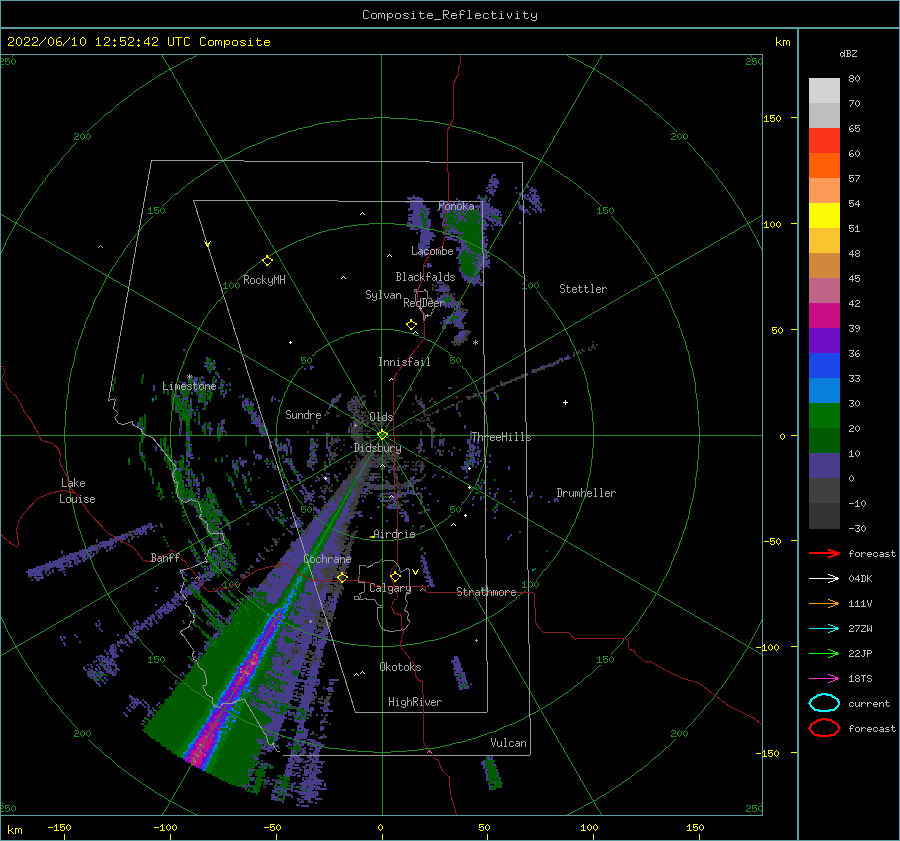
Task: Click the red forecast arrow in legend
Action: tap(824, 553)
